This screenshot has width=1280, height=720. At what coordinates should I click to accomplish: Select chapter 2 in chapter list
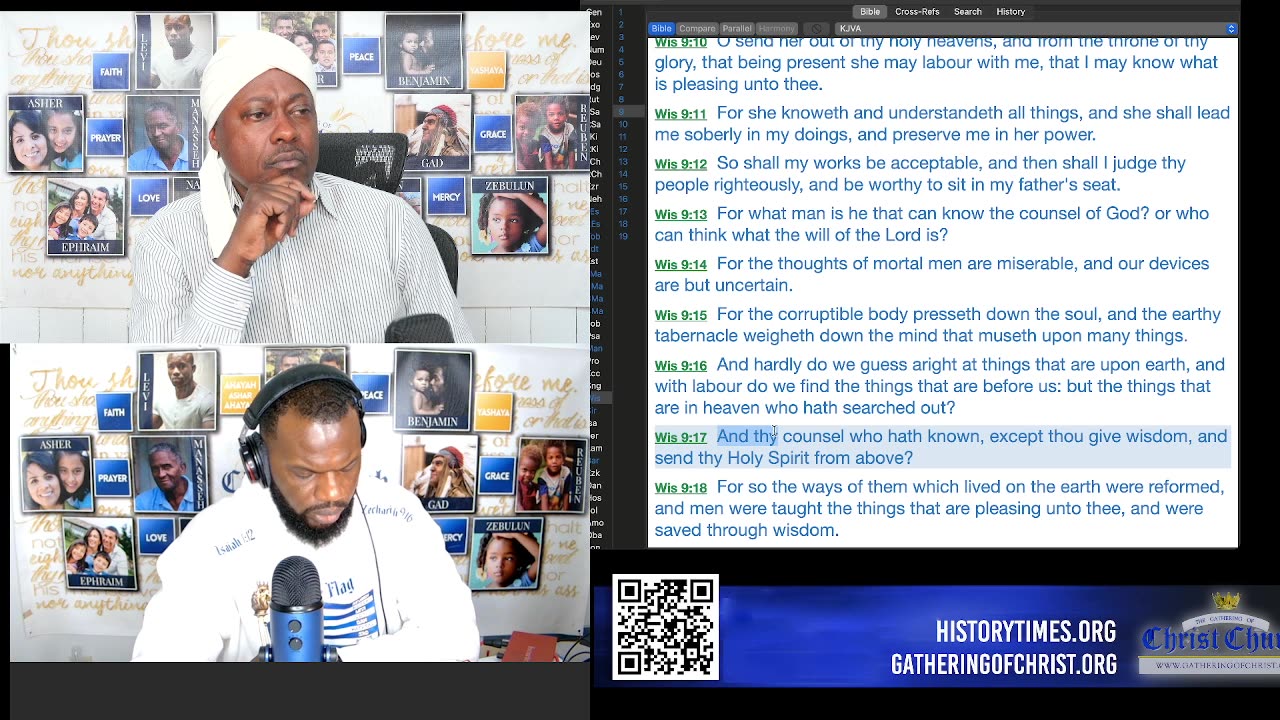(x=621, y=25)
